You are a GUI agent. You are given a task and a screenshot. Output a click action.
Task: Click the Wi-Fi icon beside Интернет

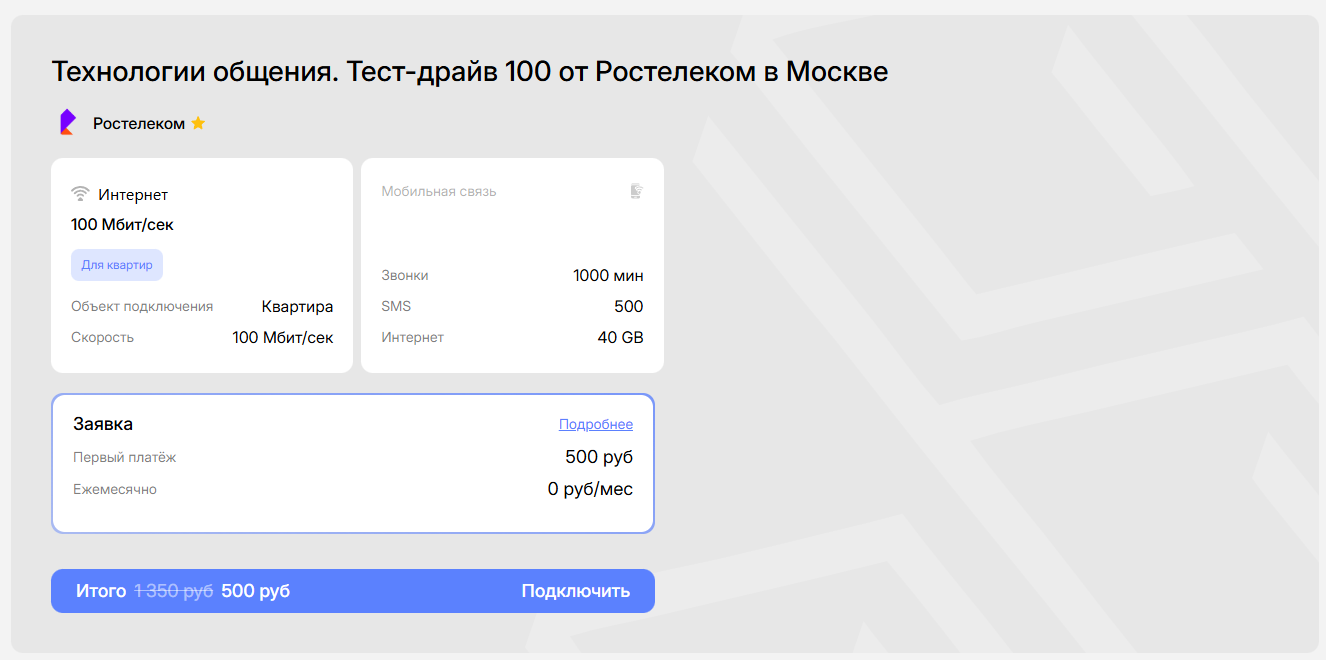tap(80, 194)
